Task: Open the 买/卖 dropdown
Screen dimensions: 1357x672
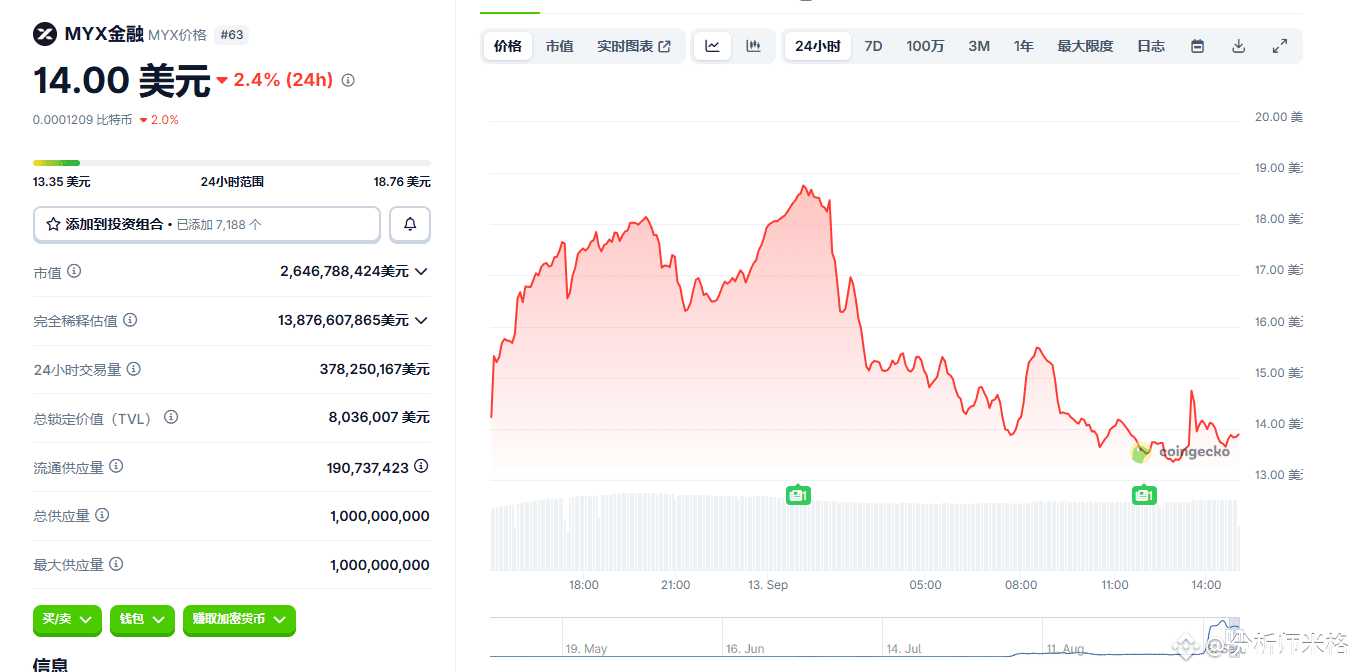Action: [68, 620]
